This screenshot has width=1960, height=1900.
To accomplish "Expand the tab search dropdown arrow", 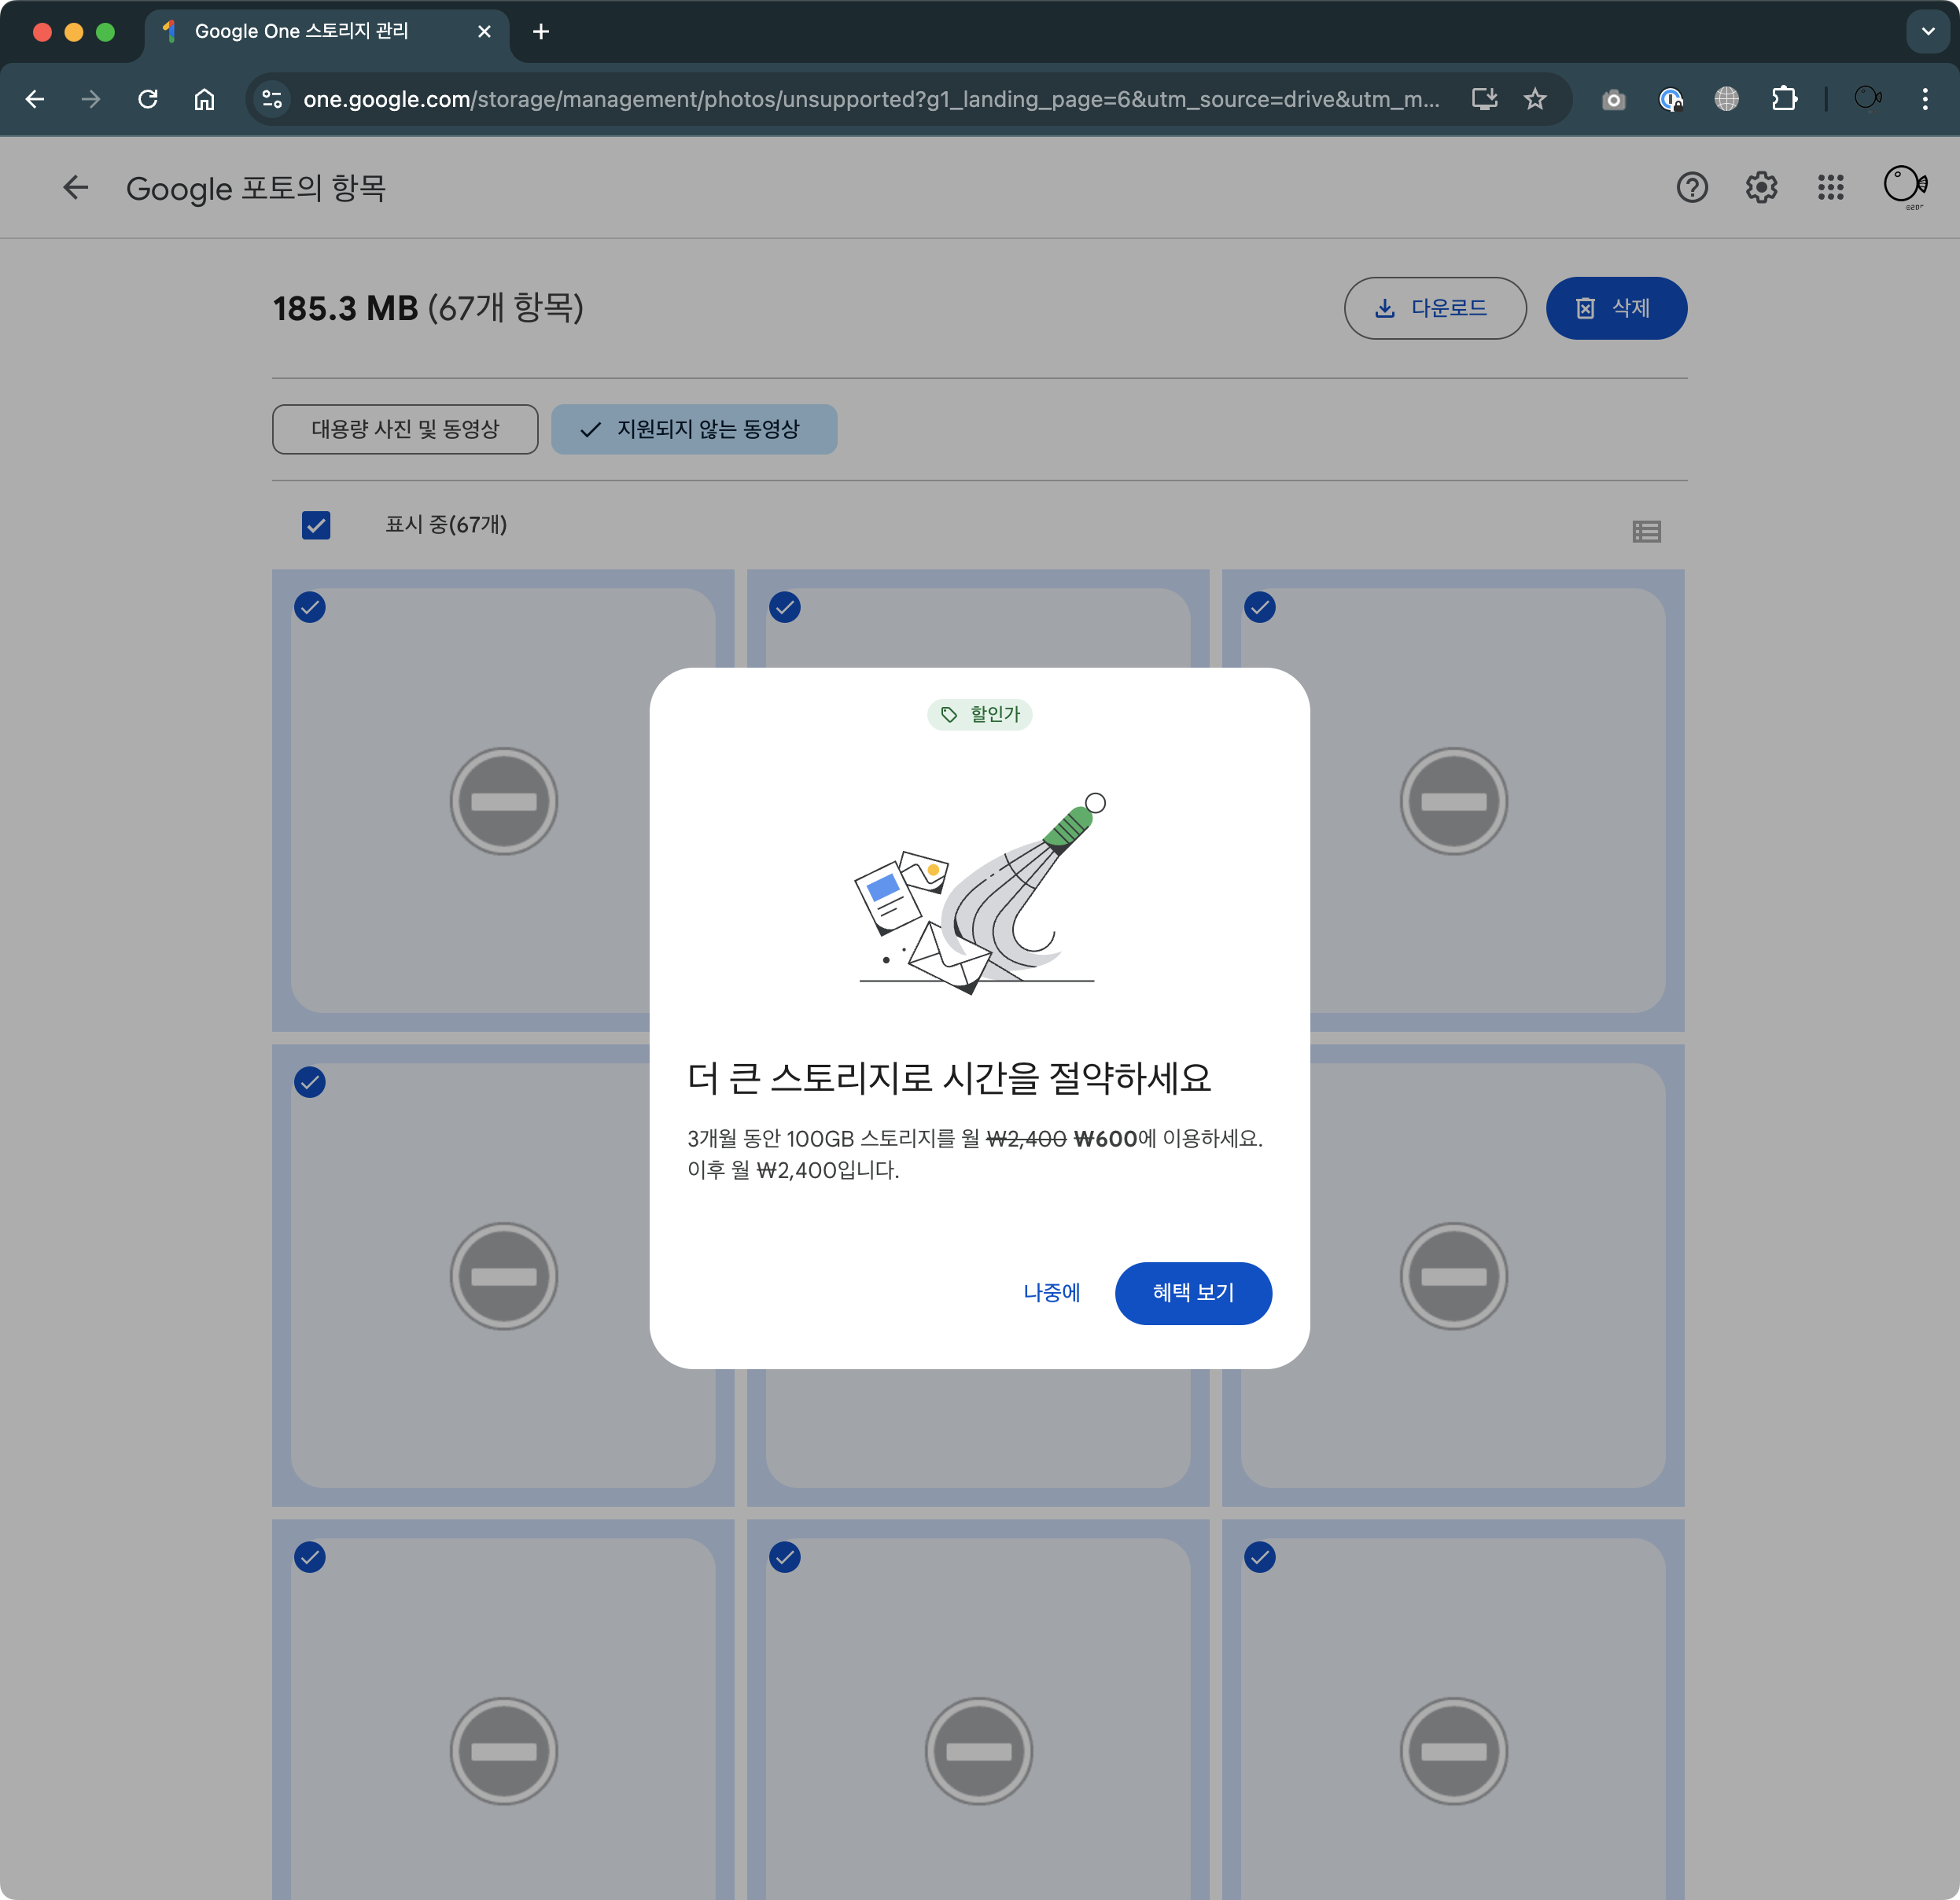I will click(x=1927, y=31).
